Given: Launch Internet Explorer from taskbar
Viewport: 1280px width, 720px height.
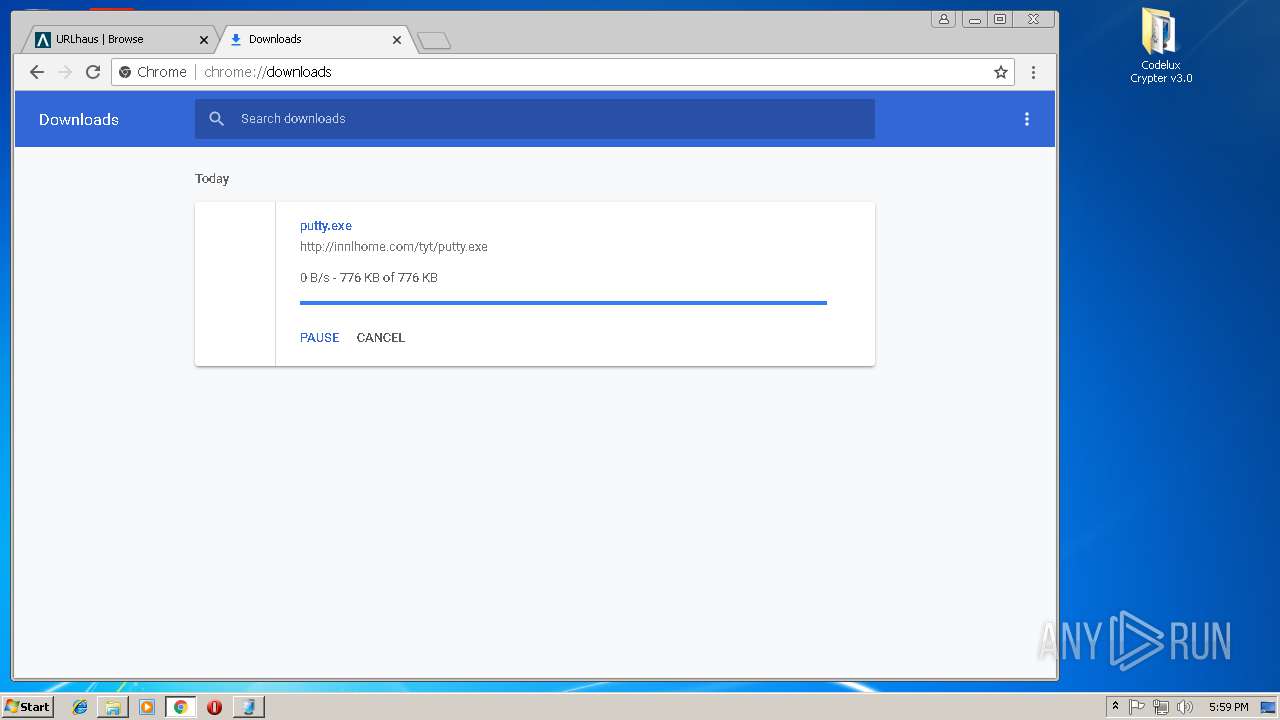Looking at the screenshot, I should [x=80, y=707].
